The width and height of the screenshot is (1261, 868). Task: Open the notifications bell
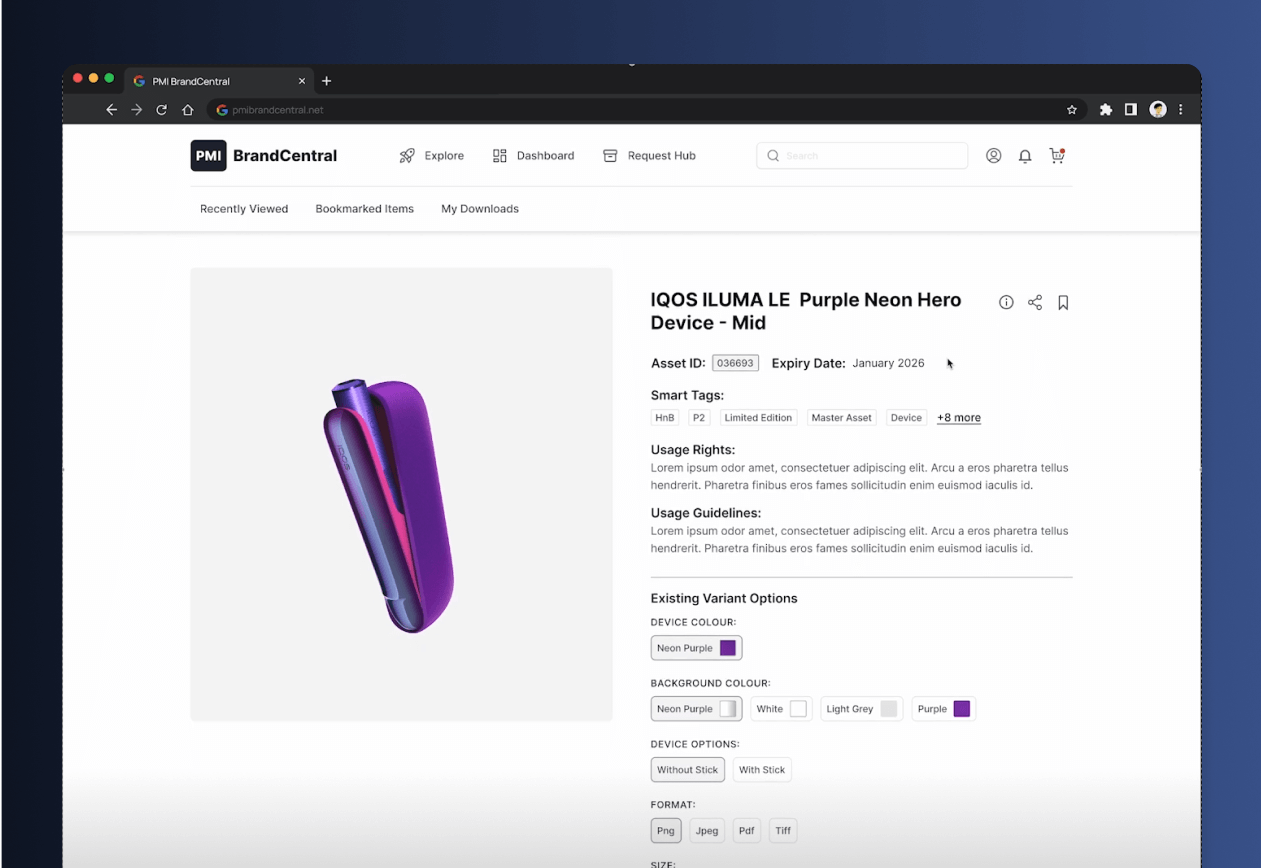pos(1025,156)
